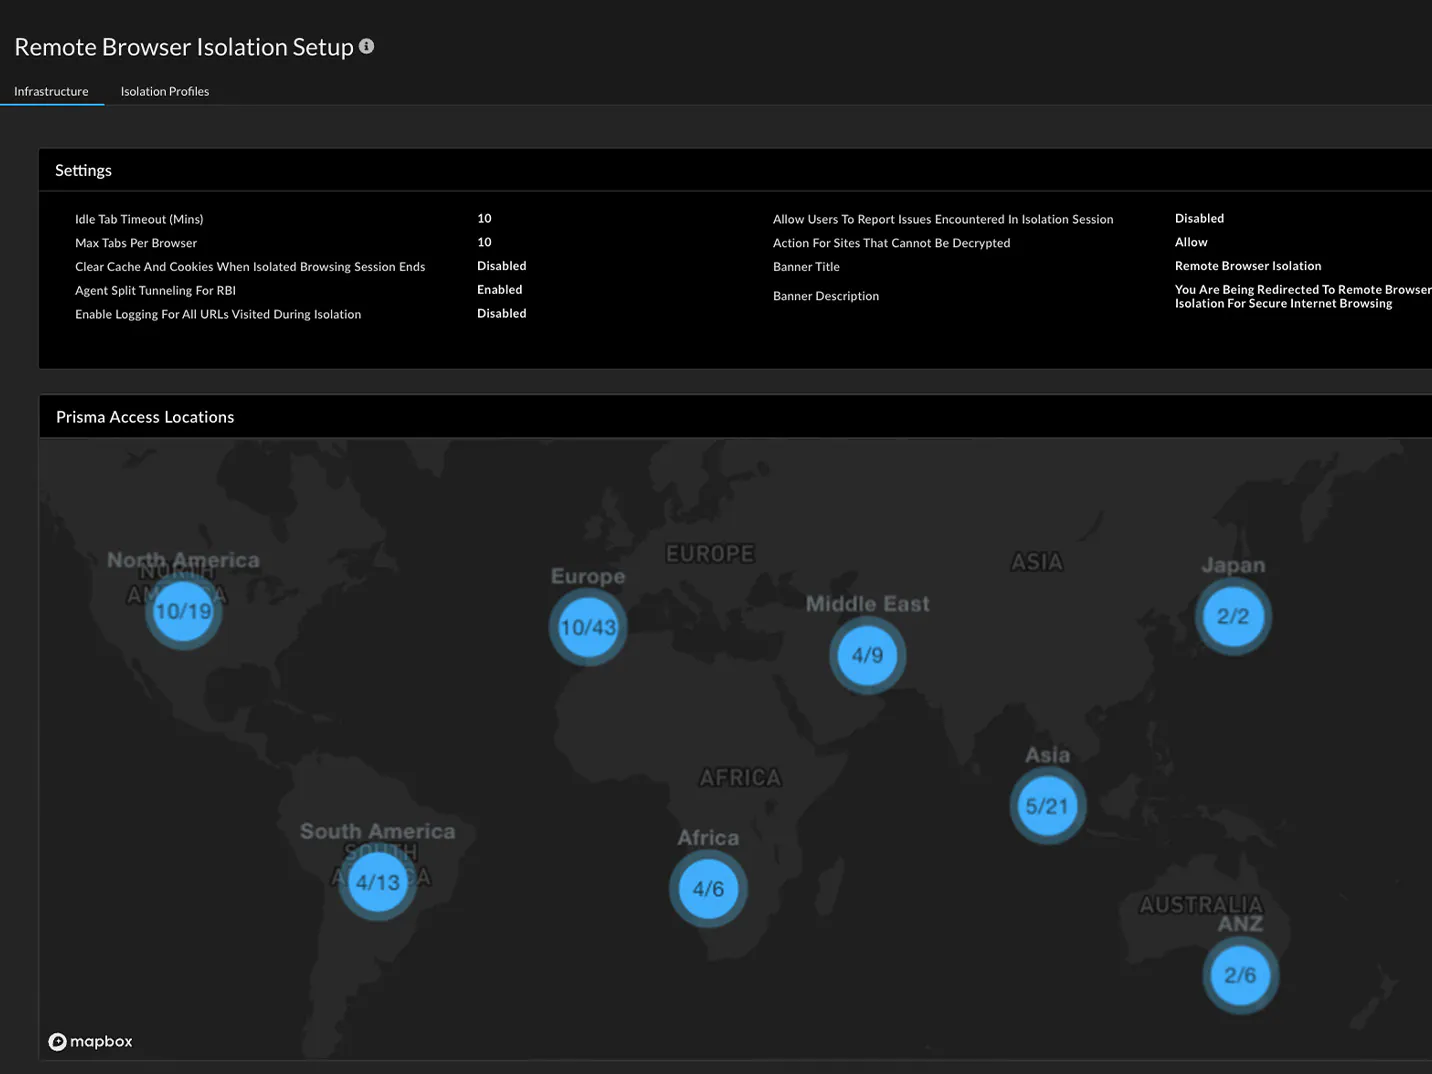Edit the Idle Tab Timeout value
The image size is (1432, 1074).
[x=484, y=218]
